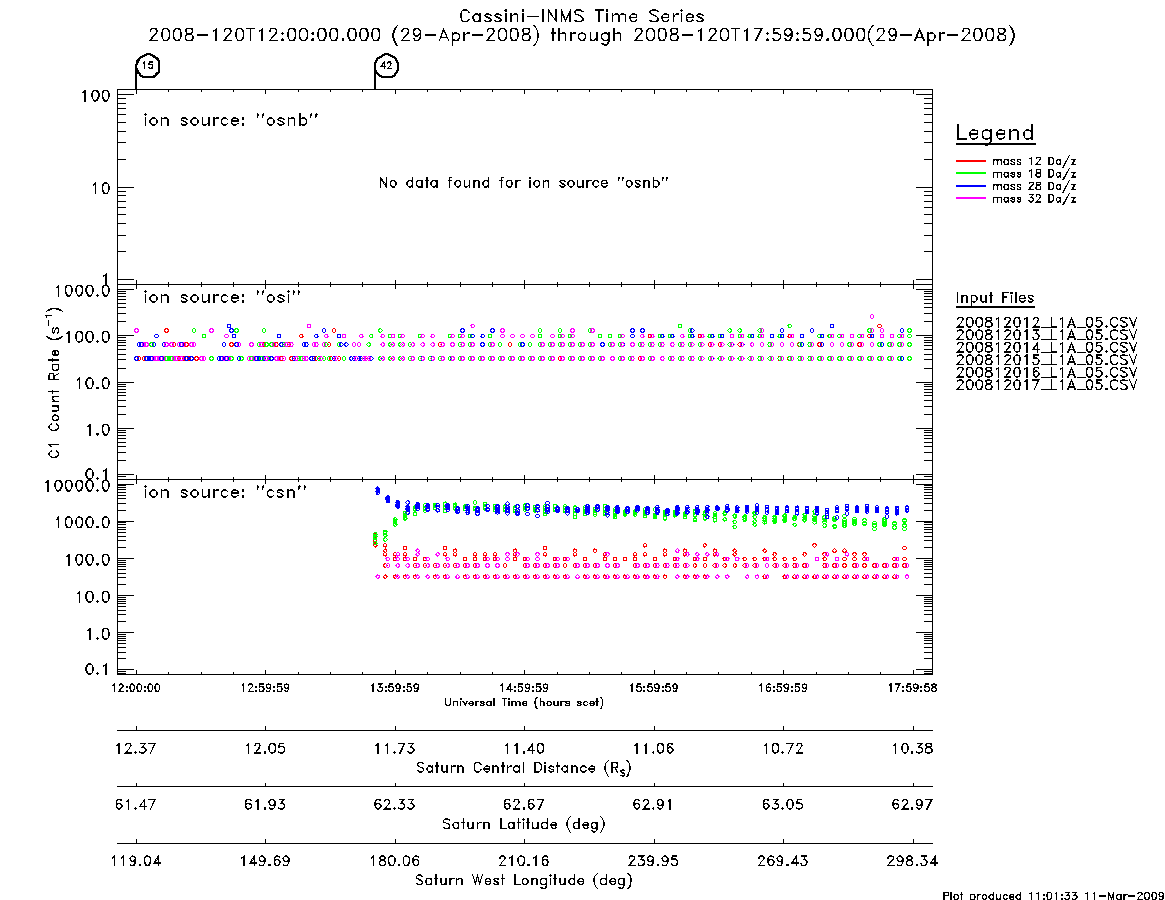
Task: Click the 61.47 latitude value
Action: [x=136, y=805]
